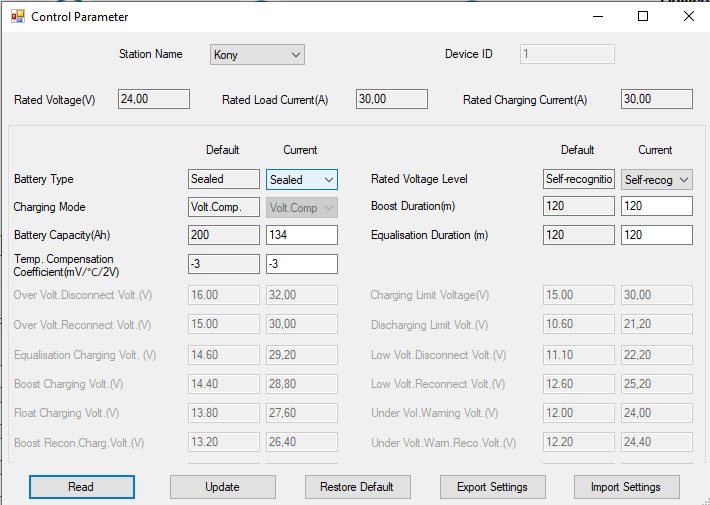The image size is (710, 505).
Task: Close the Control Parameter window
Action: 688,16
